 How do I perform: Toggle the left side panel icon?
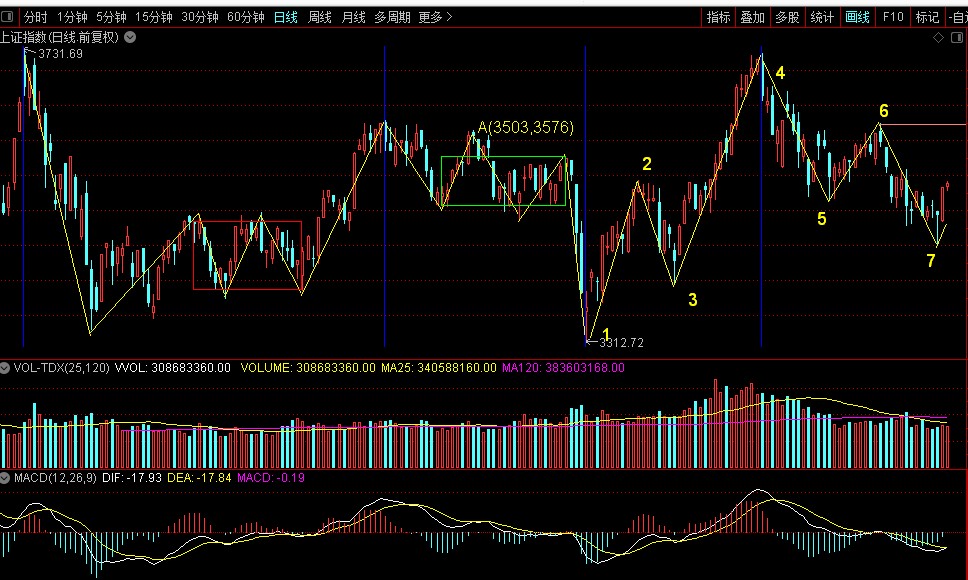point(8,17)
